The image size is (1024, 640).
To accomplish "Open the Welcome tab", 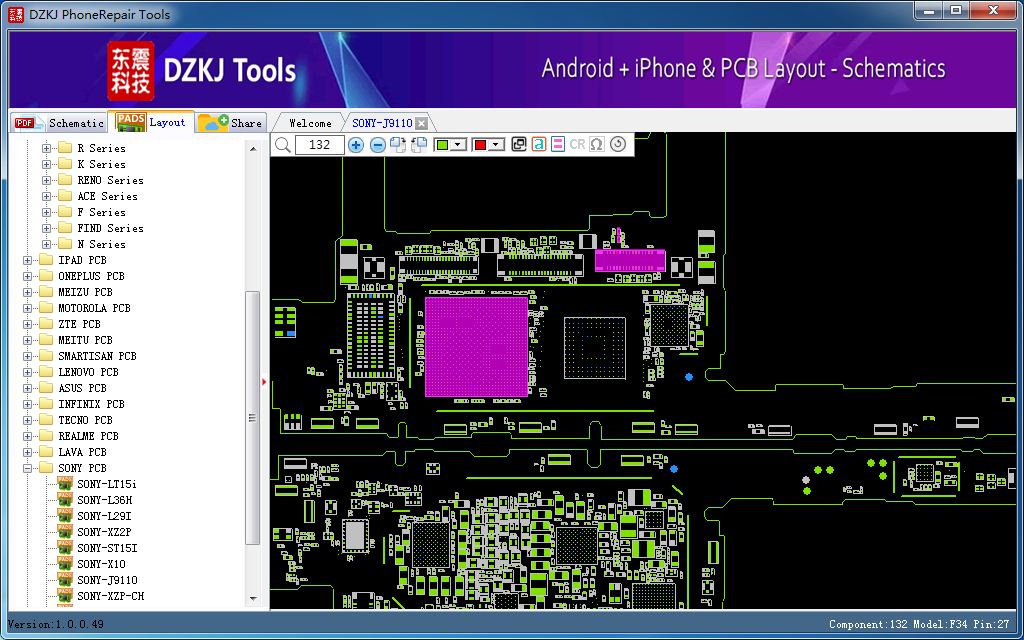I will pos(310,123).
